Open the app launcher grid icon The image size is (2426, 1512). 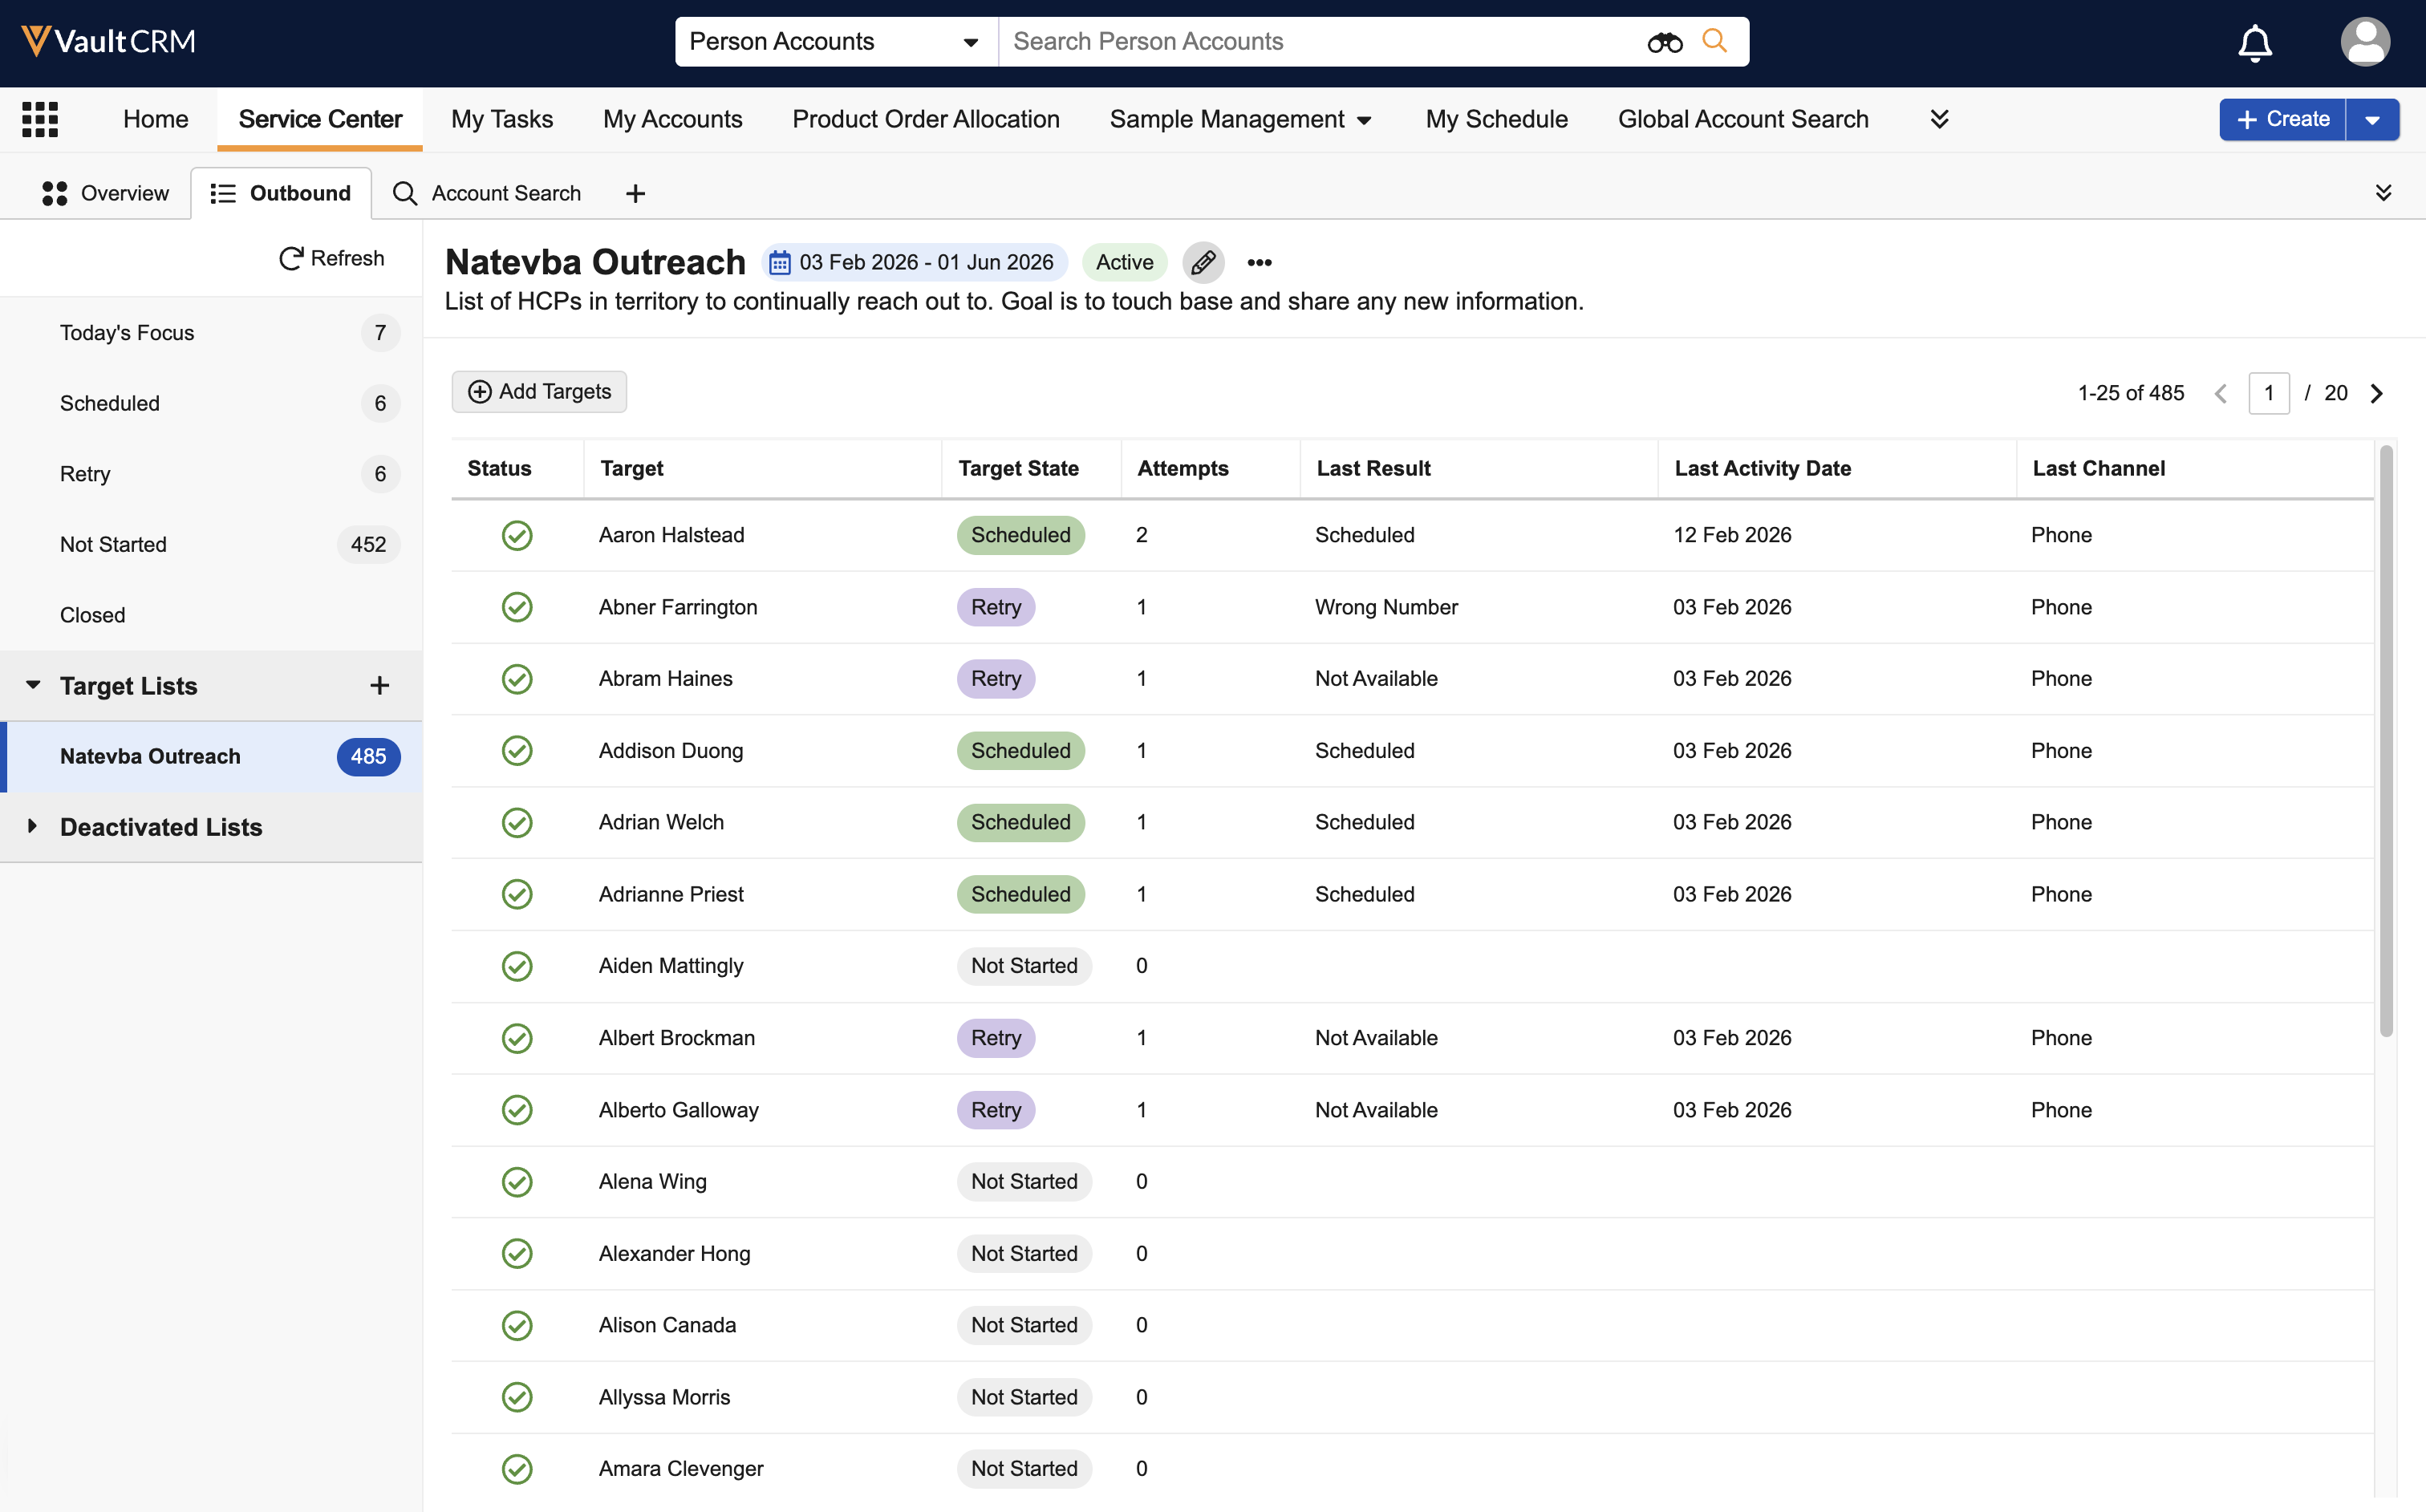[x=40, y=119]
